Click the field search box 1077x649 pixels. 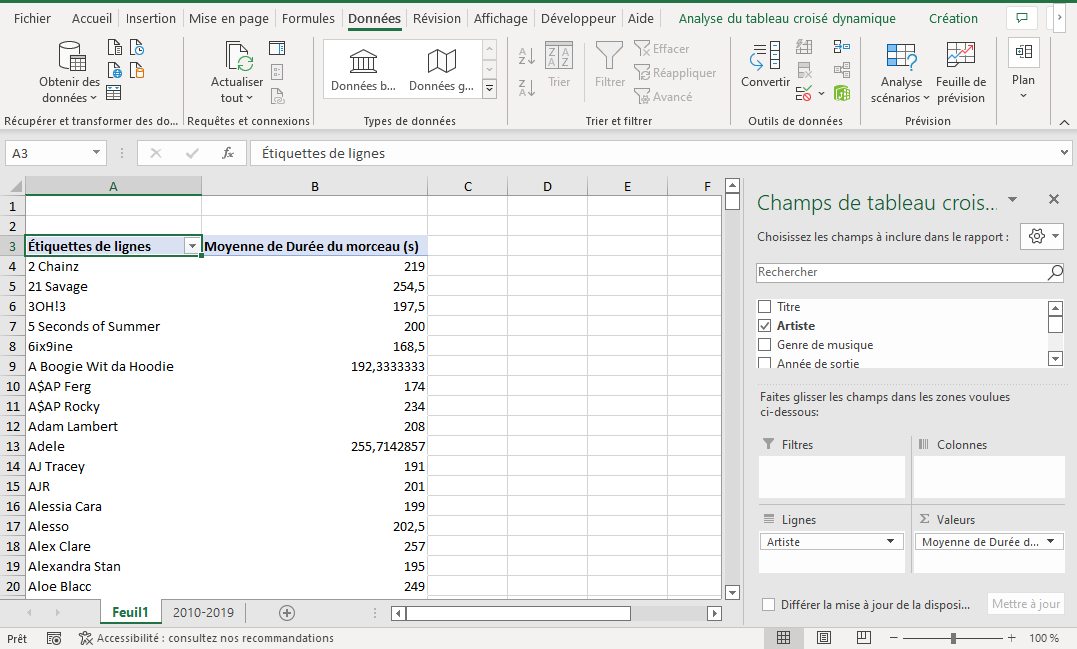pyautogui.click(x=910, y=272)
